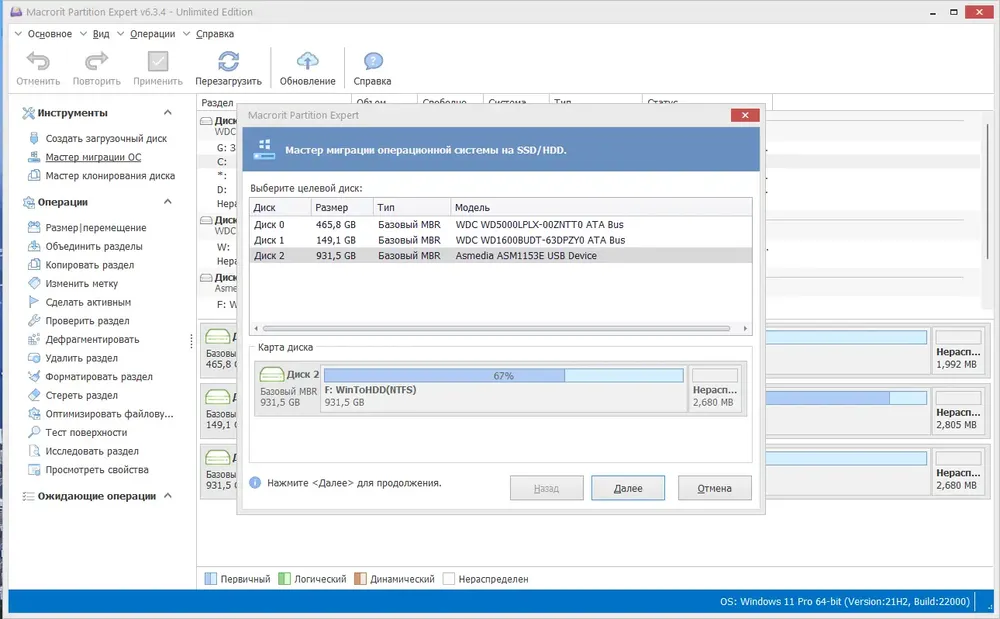The width and height of the screenshot is (1000, 619).
Task: Collapse the Операции section
Action: tap(168, 202)
